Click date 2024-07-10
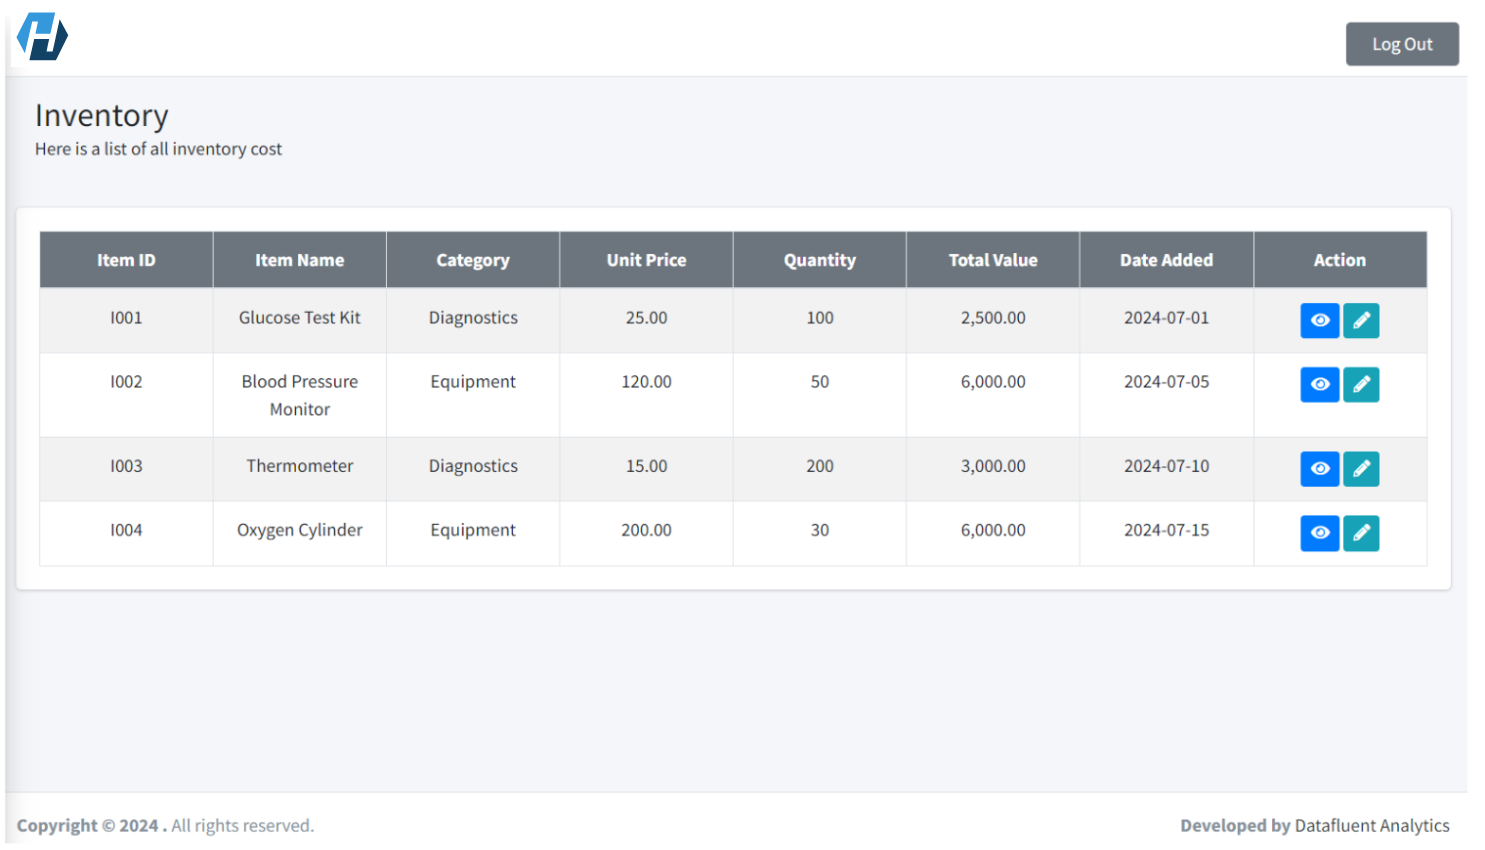 click(x=1166, y=466)
